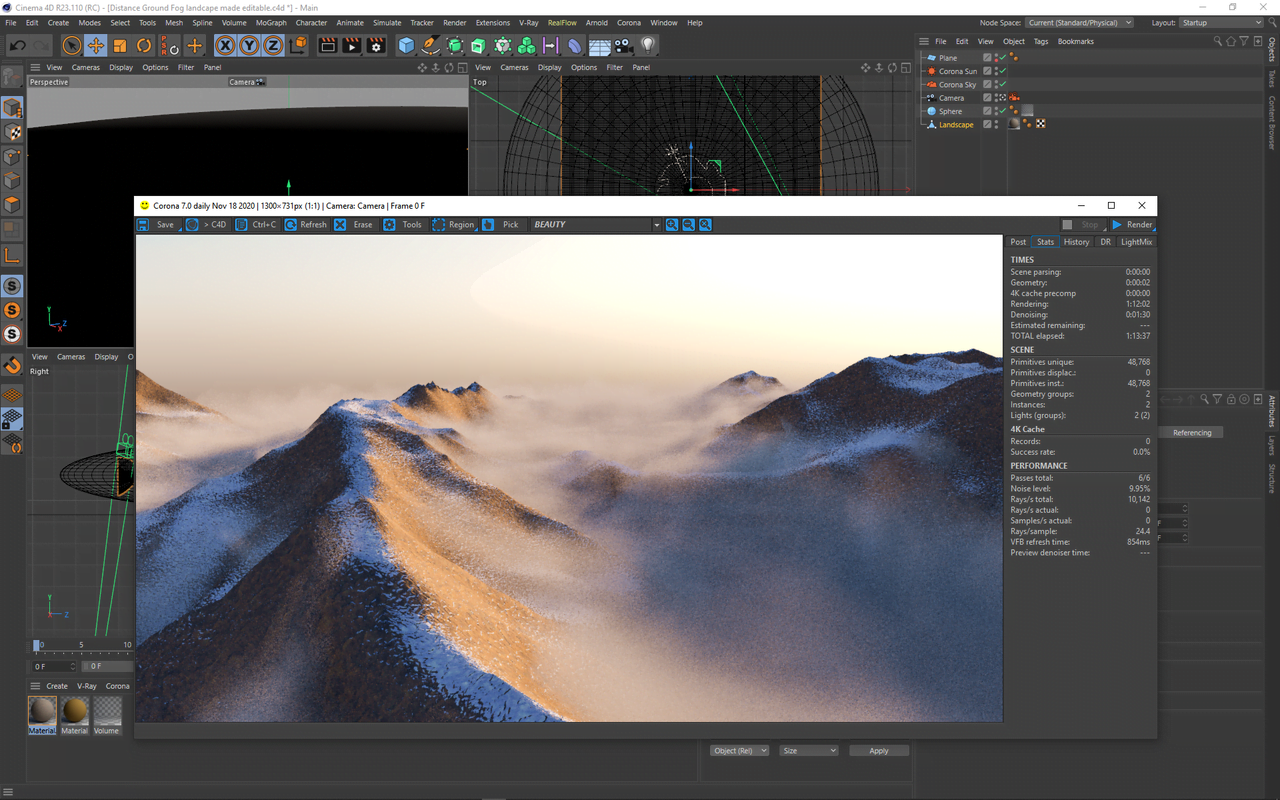Open Edit Render Settings clapperboard icon
This screenshot has height=800, width=1280.
(376, 45)
